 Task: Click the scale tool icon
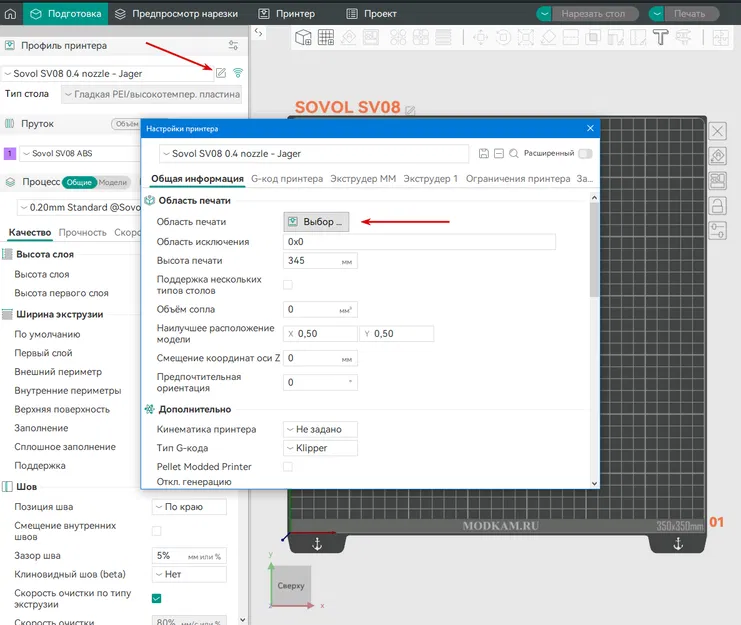point(526,37)
